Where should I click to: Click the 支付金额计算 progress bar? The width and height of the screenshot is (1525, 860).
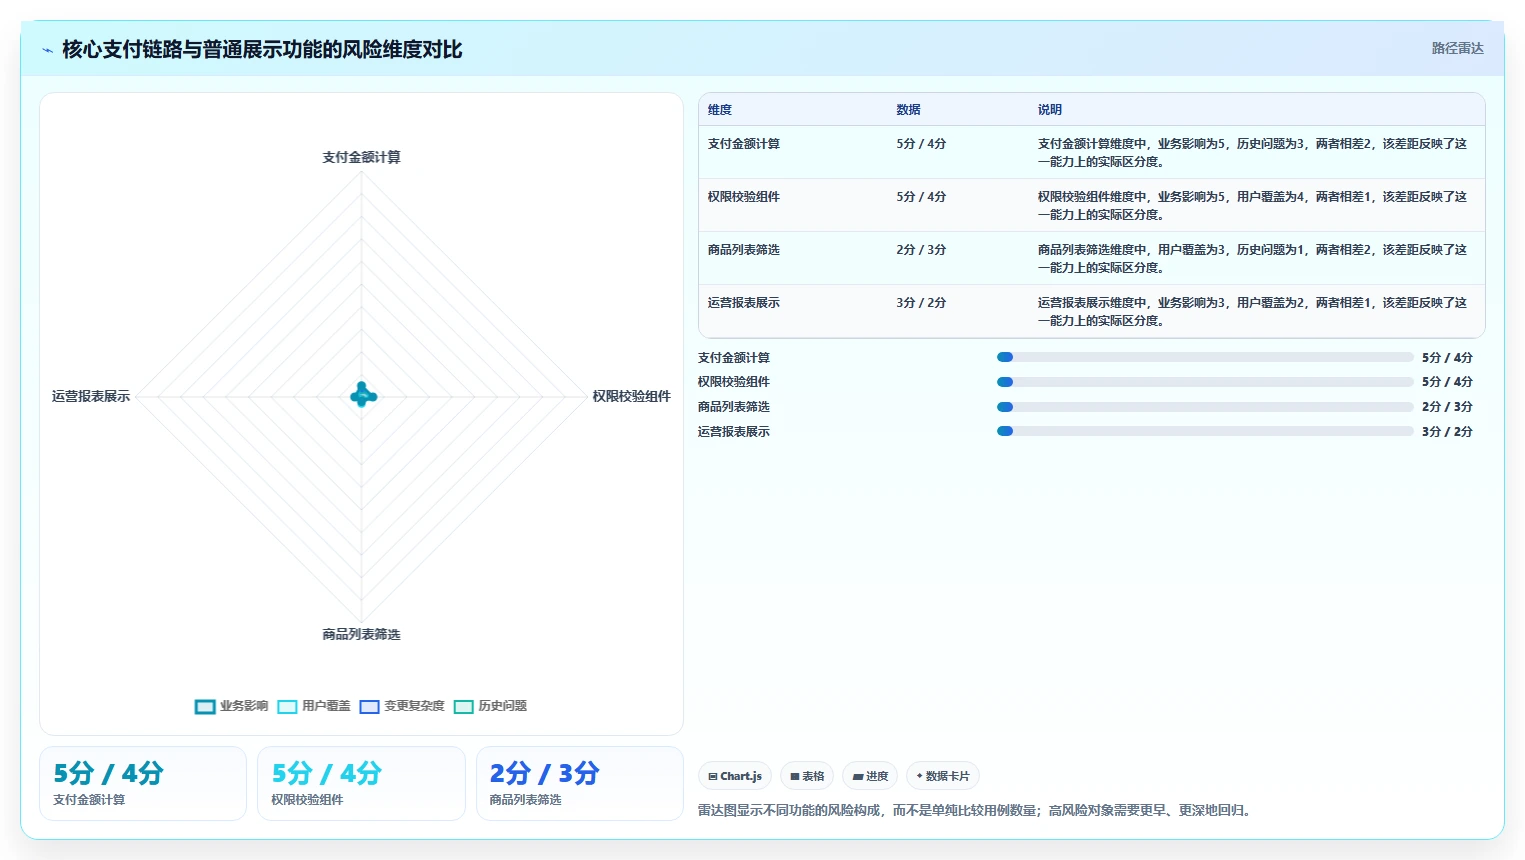point(1205,357)
